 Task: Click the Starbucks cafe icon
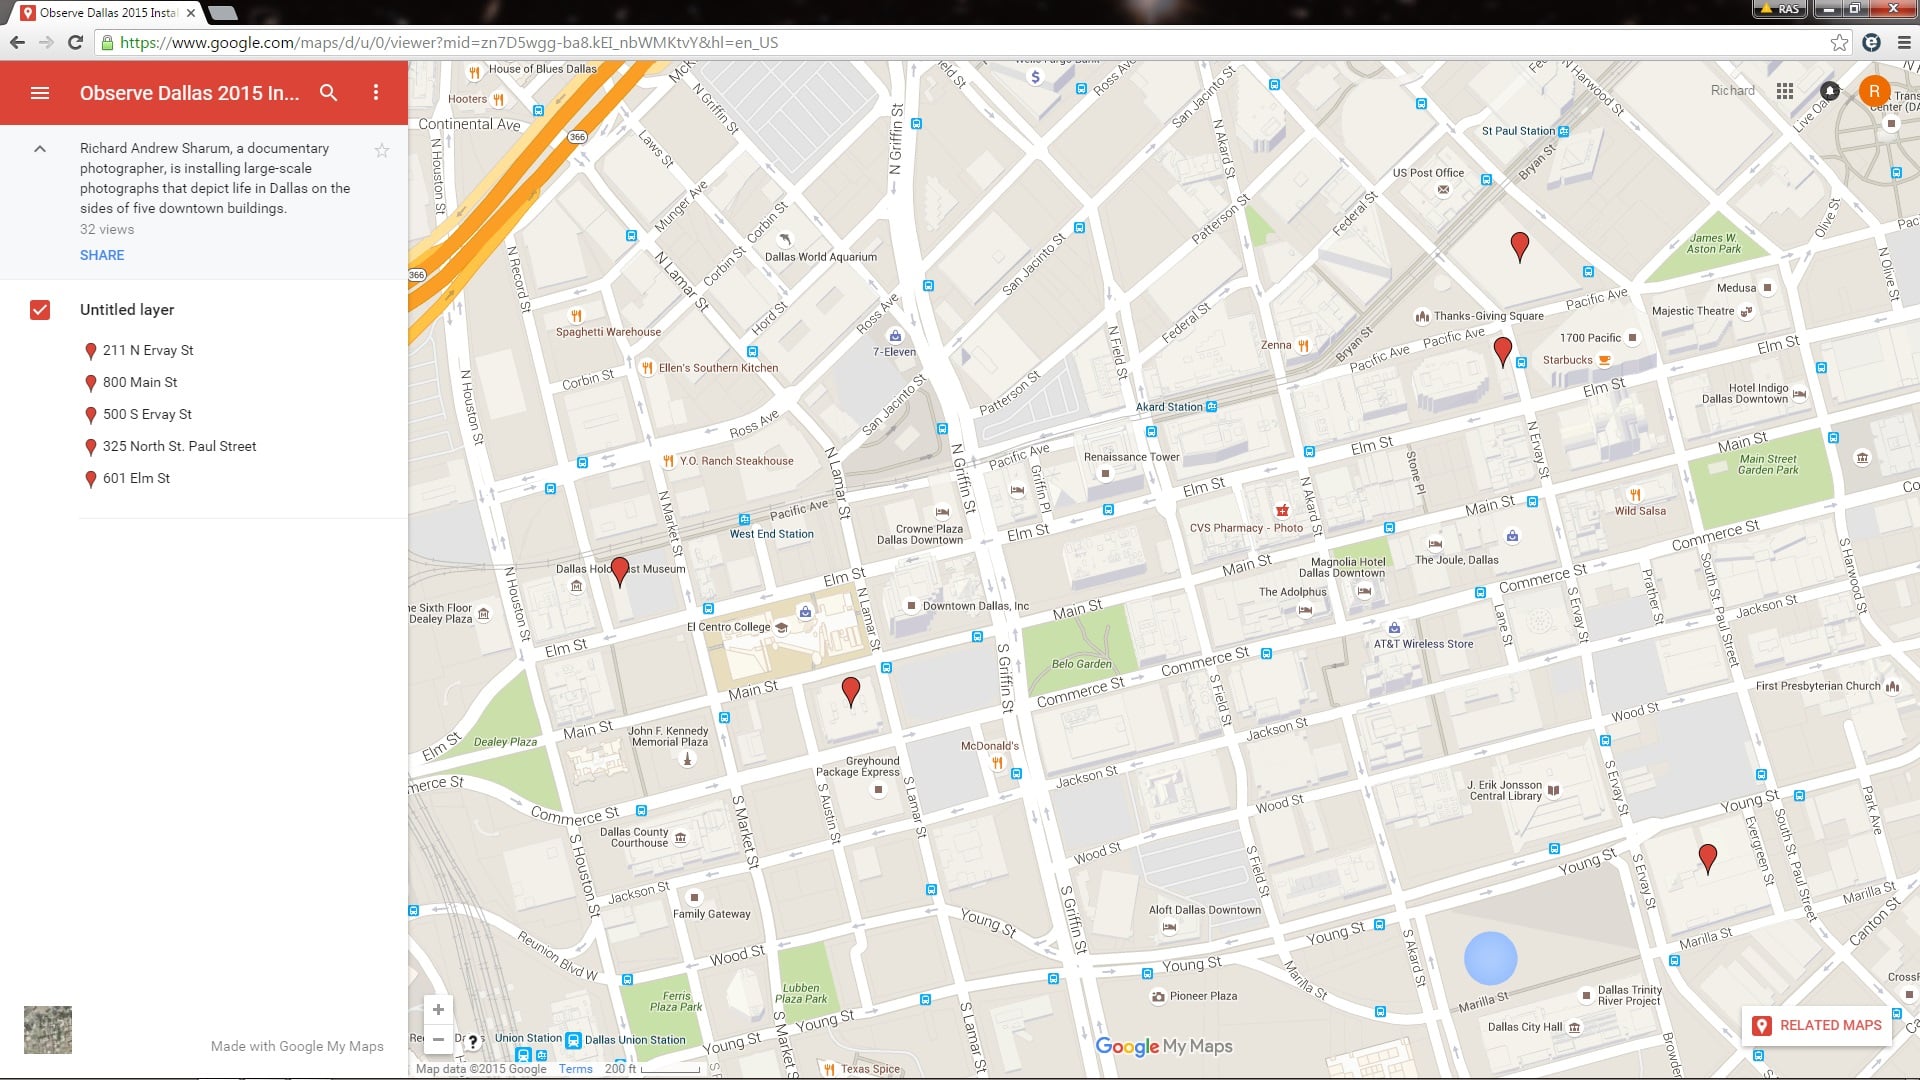1604,360
